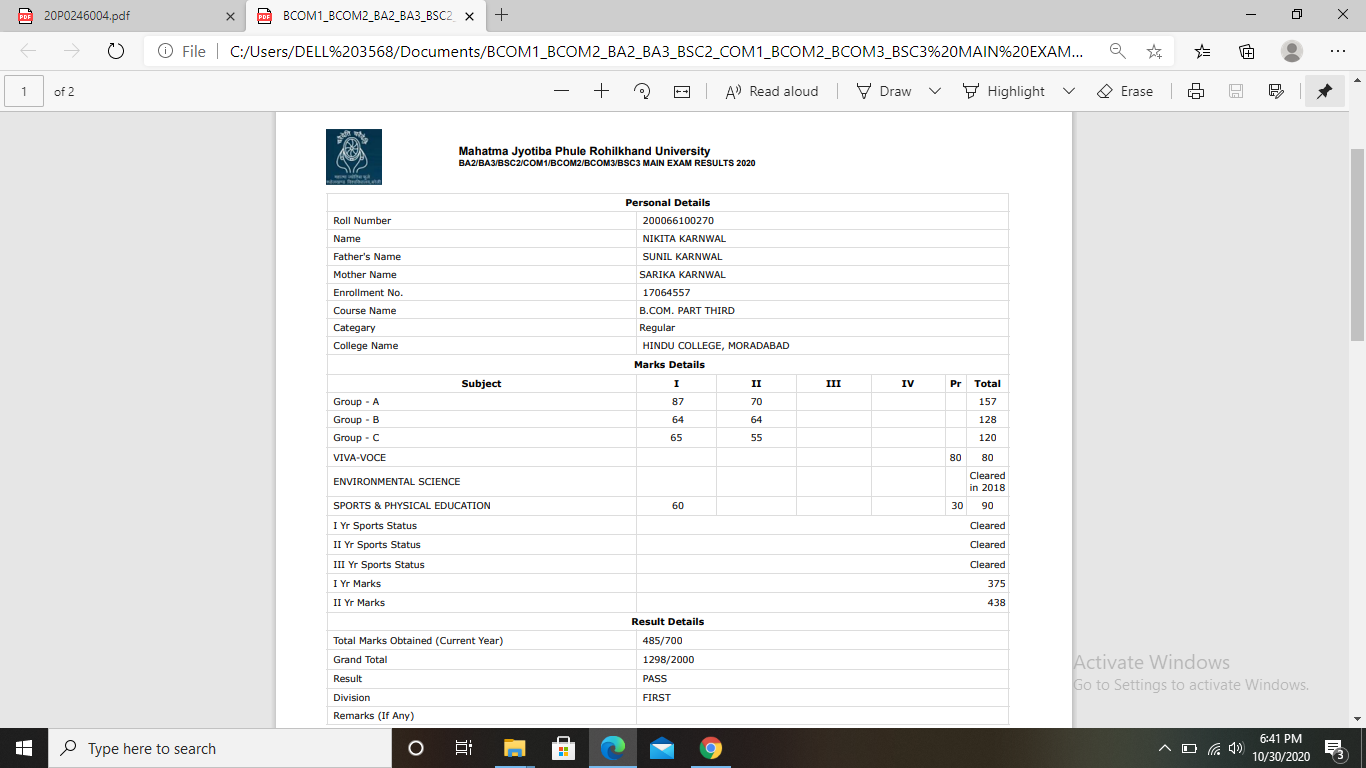Close the 20P0246004.pdf tab
This screenshot has height=768, width=1366.
click(x=230, y=16)
